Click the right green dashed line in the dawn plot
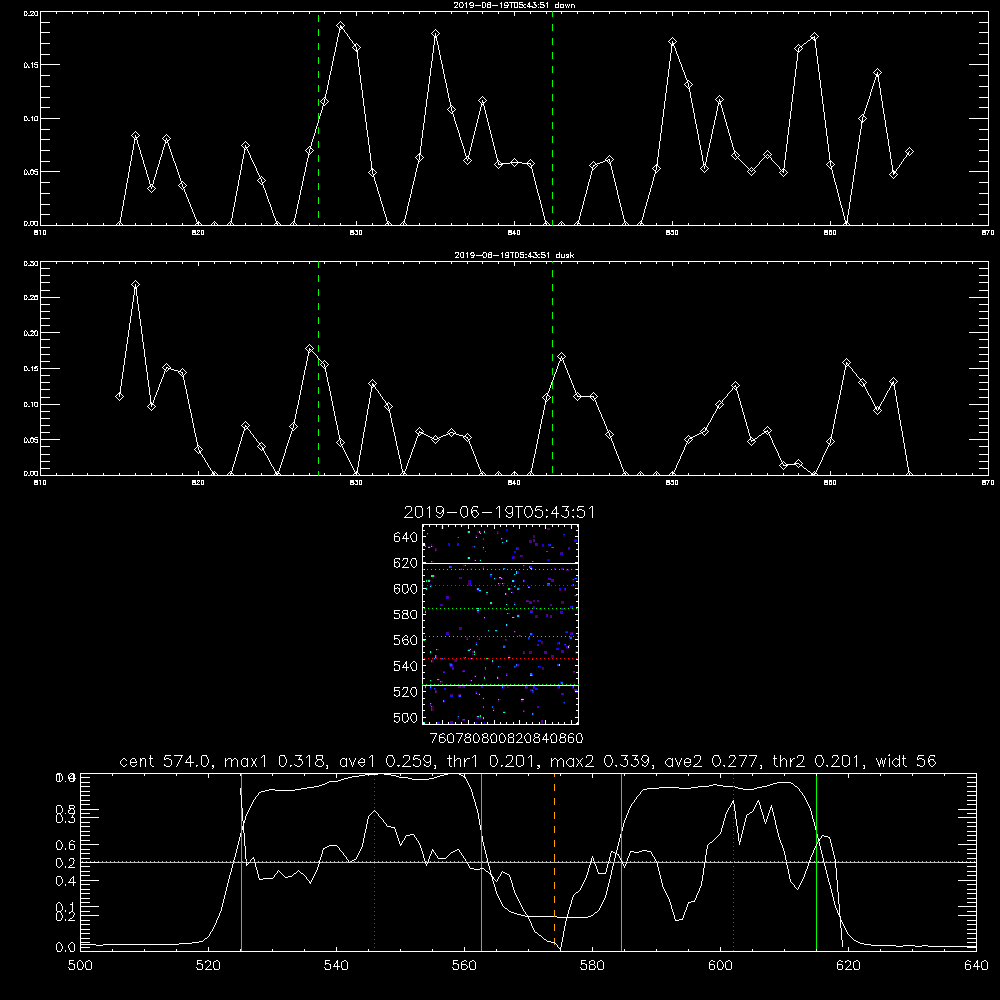The width and height of the screenshot is (1000, 1000). point(552,118)
